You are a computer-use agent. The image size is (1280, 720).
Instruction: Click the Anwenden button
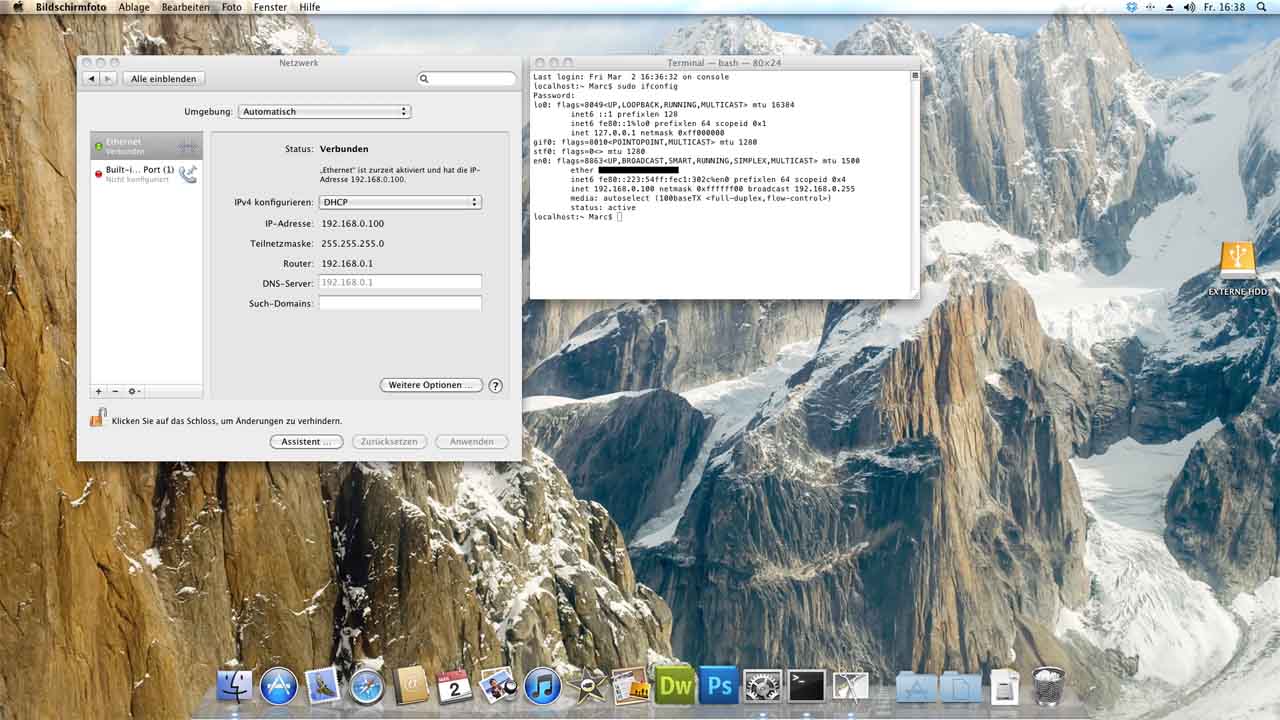point(471,441)
